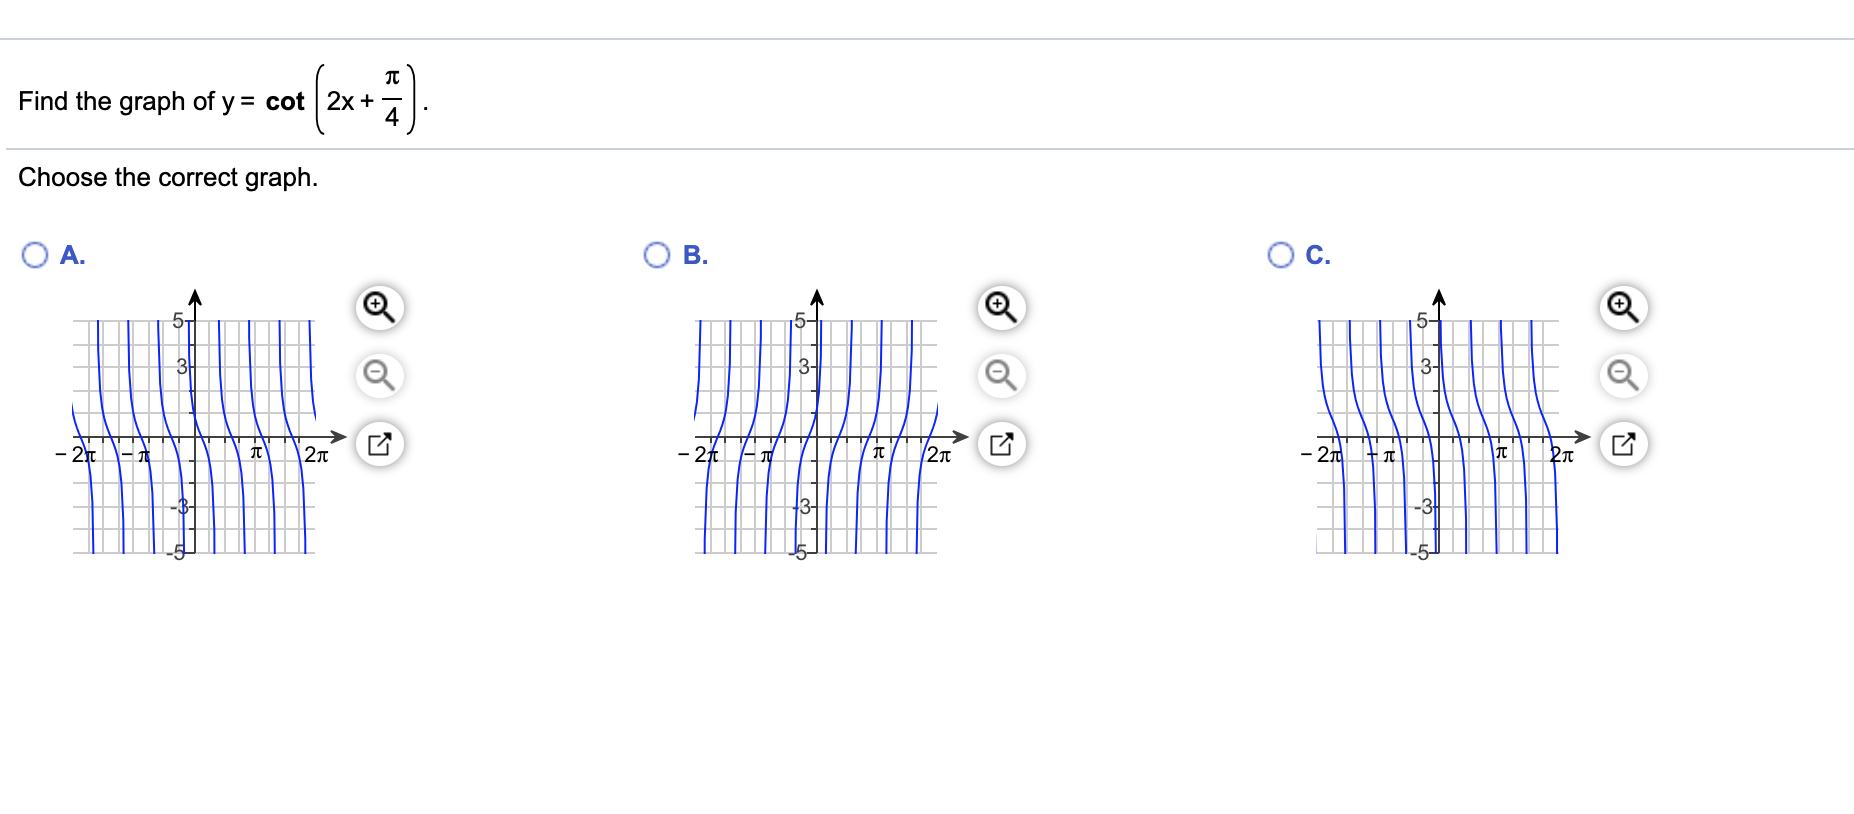Zoom in on graph B
The image size is (1854, 814).
[1000, 308]
